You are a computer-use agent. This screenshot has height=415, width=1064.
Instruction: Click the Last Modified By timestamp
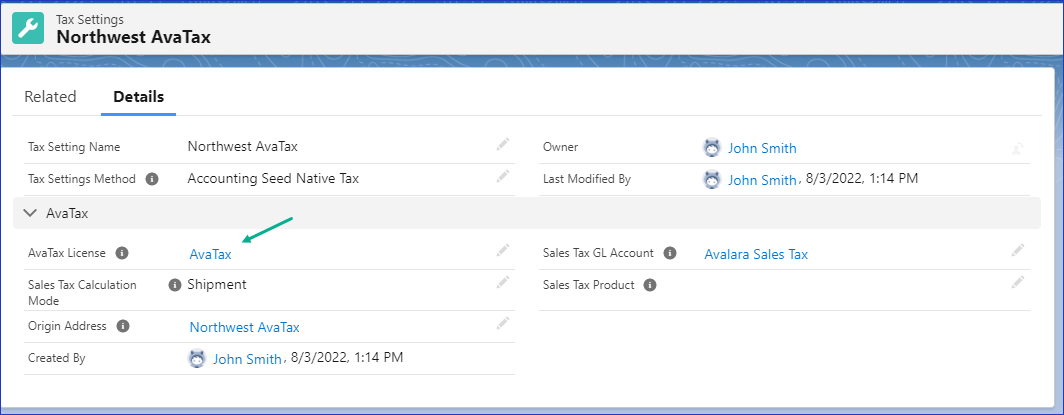click(862, 179)
